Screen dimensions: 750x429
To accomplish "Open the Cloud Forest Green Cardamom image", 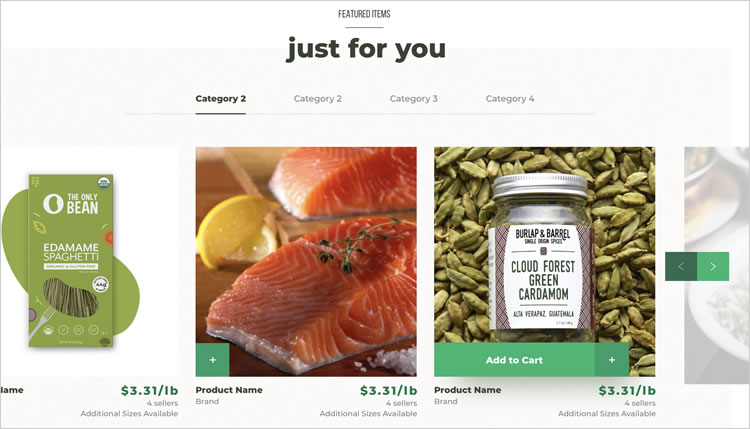I will [x=545, y=245].
